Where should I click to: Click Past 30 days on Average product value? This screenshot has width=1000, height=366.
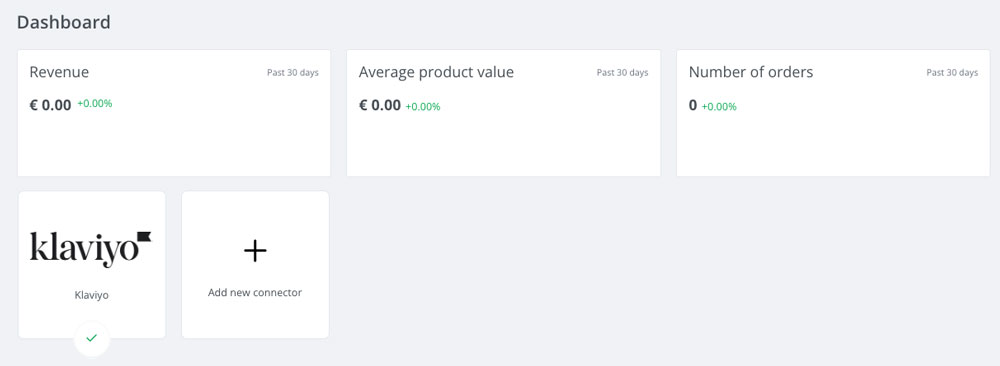click(x=622, y=73)
